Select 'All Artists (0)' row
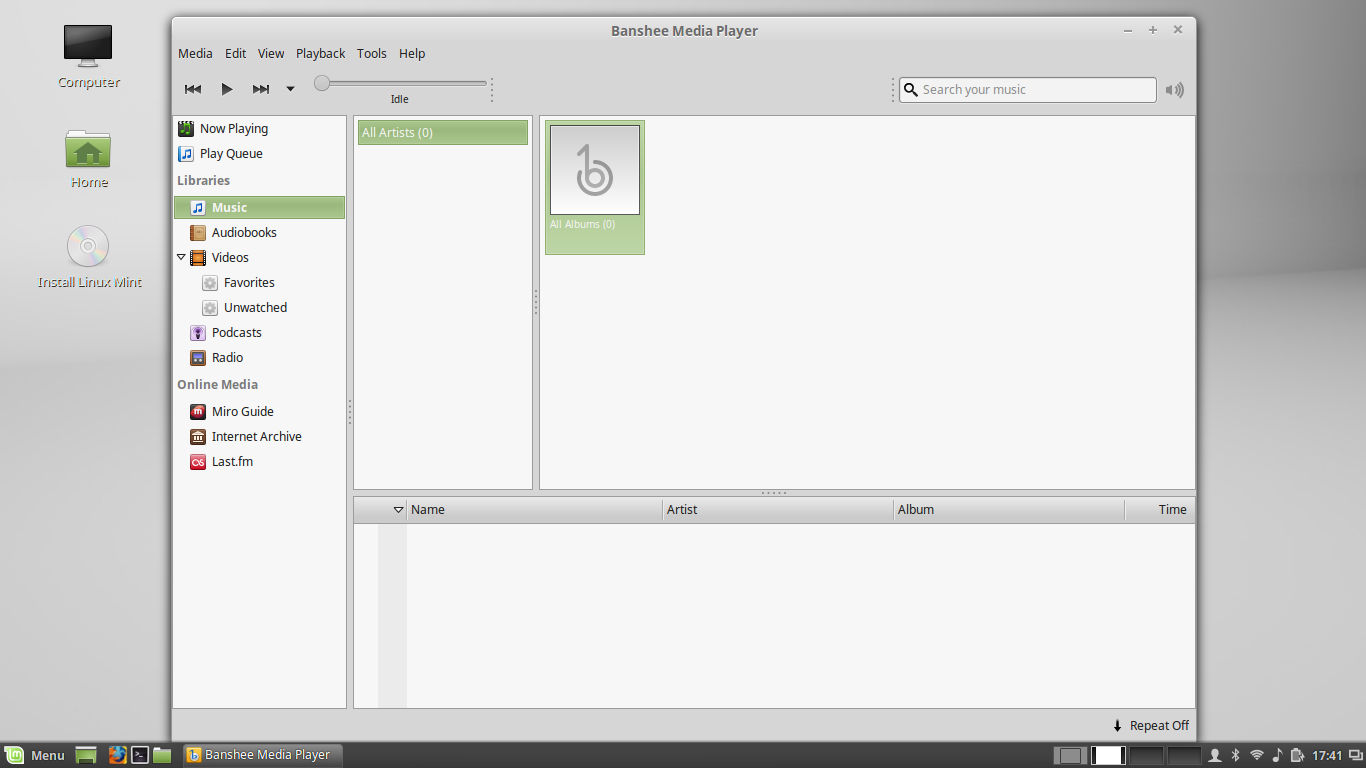Viewport: 1366px width, 768px height. [443, 133]
